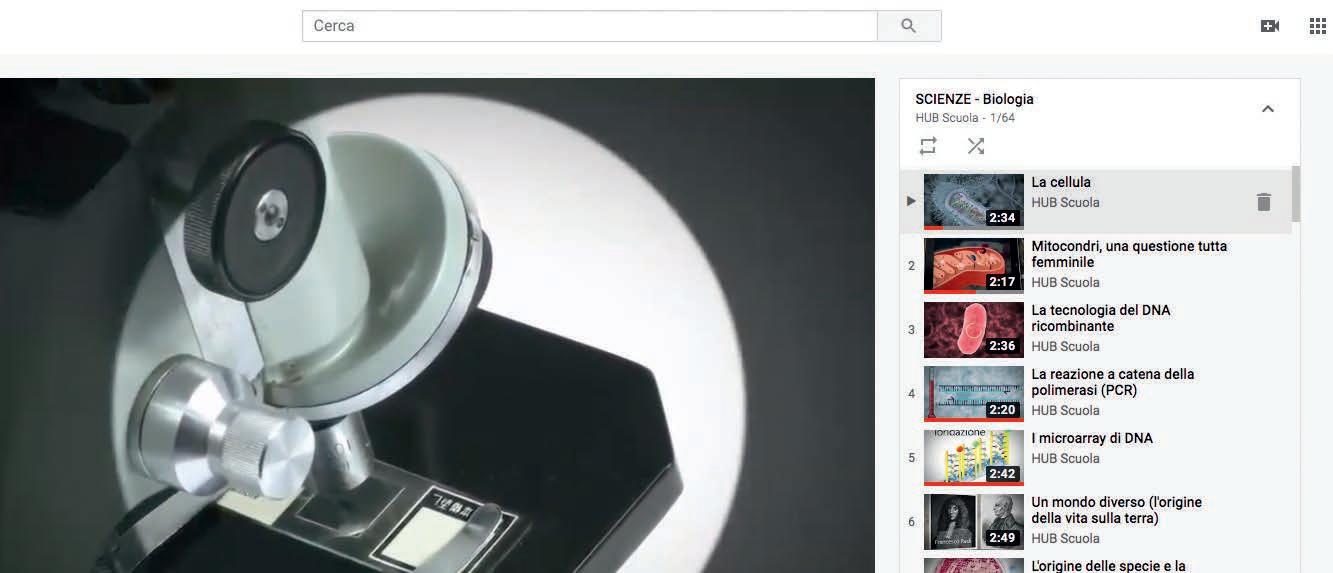Collapse the SCIENZE - Biologia playlist panel

coord(1268,108)
